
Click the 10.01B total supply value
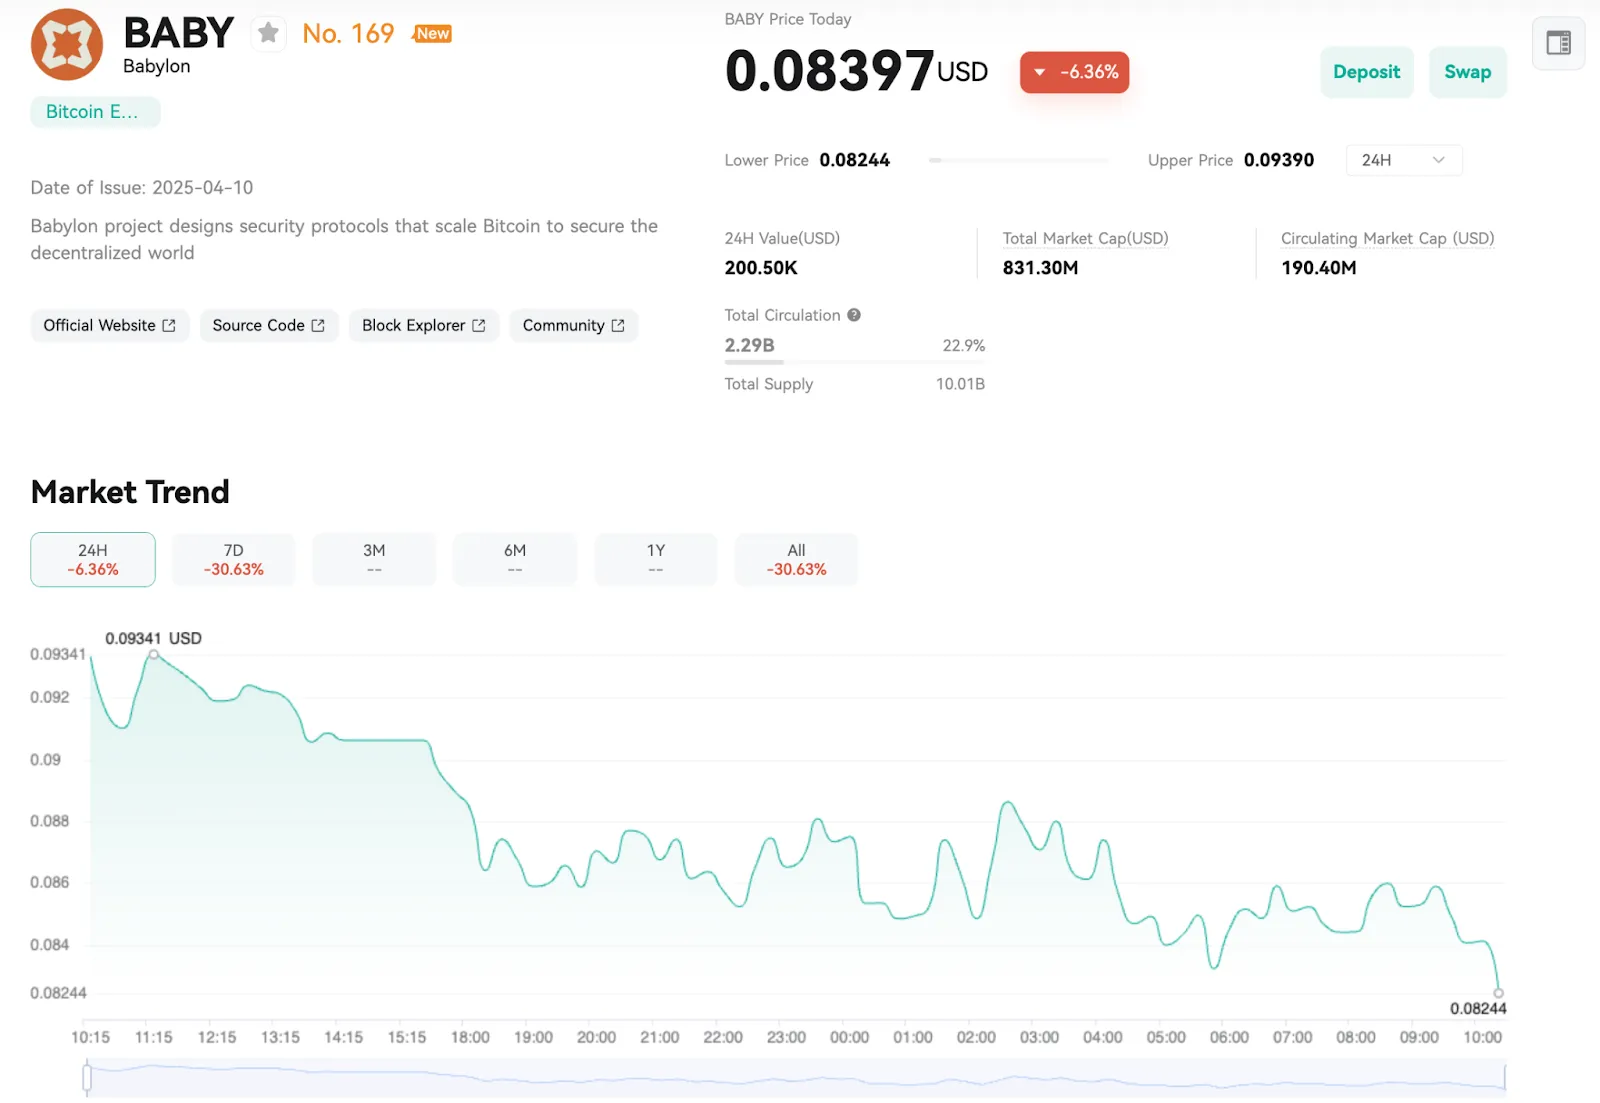960,384
